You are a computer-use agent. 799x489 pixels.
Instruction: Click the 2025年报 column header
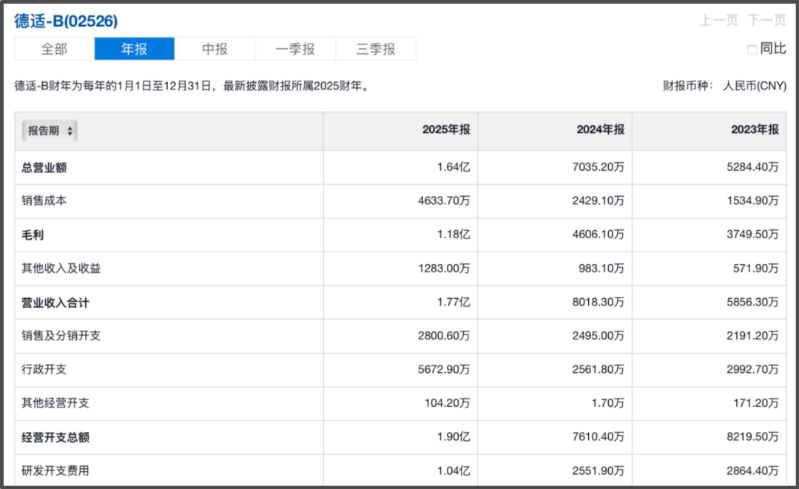coord(446,131)
